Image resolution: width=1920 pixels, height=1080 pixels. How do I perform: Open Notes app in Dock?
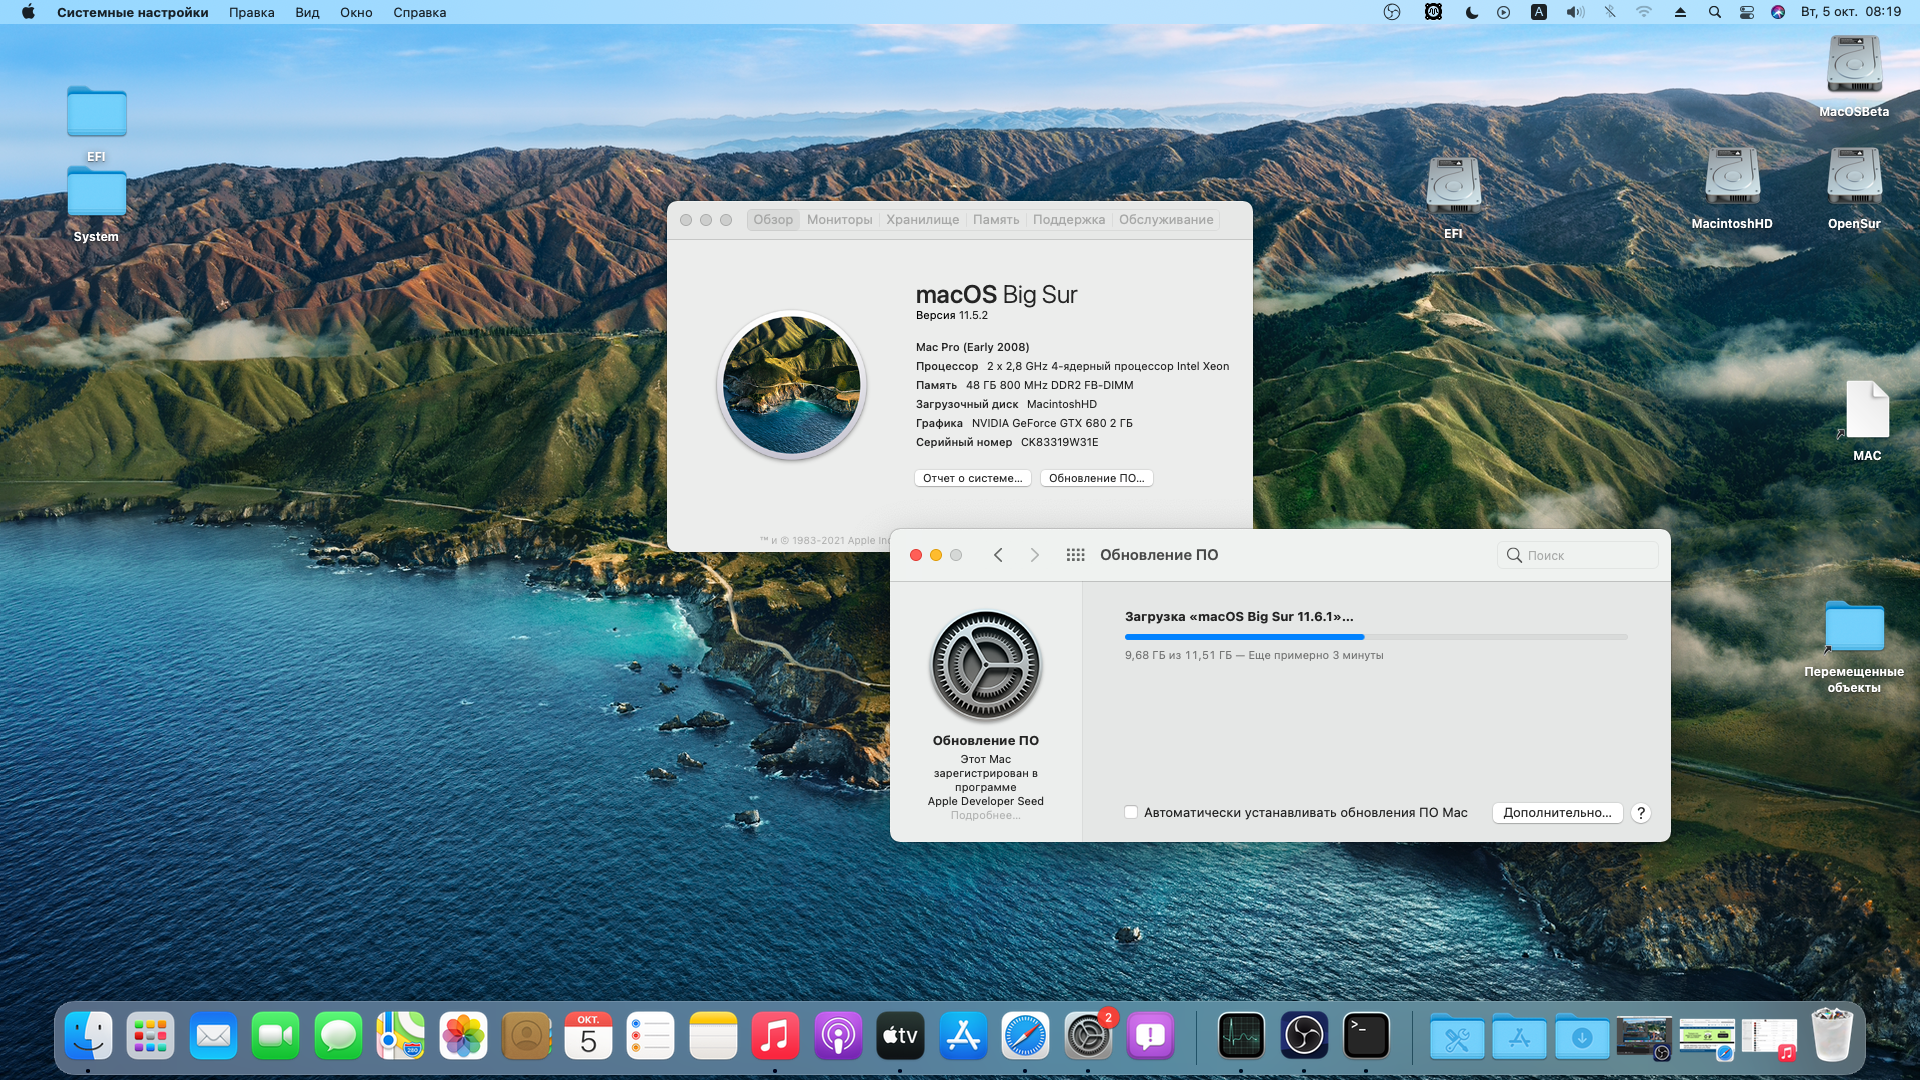(x=713, y=1035)
